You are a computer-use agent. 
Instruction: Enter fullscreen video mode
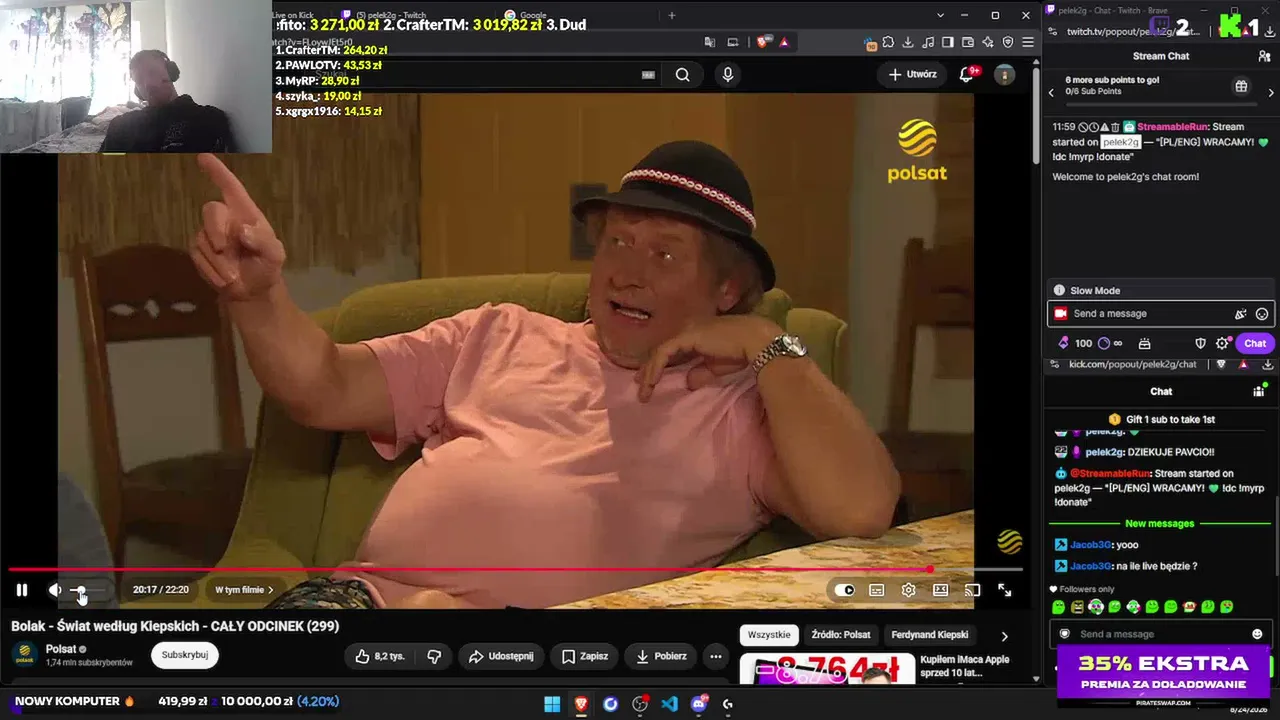coord(1004,590)
